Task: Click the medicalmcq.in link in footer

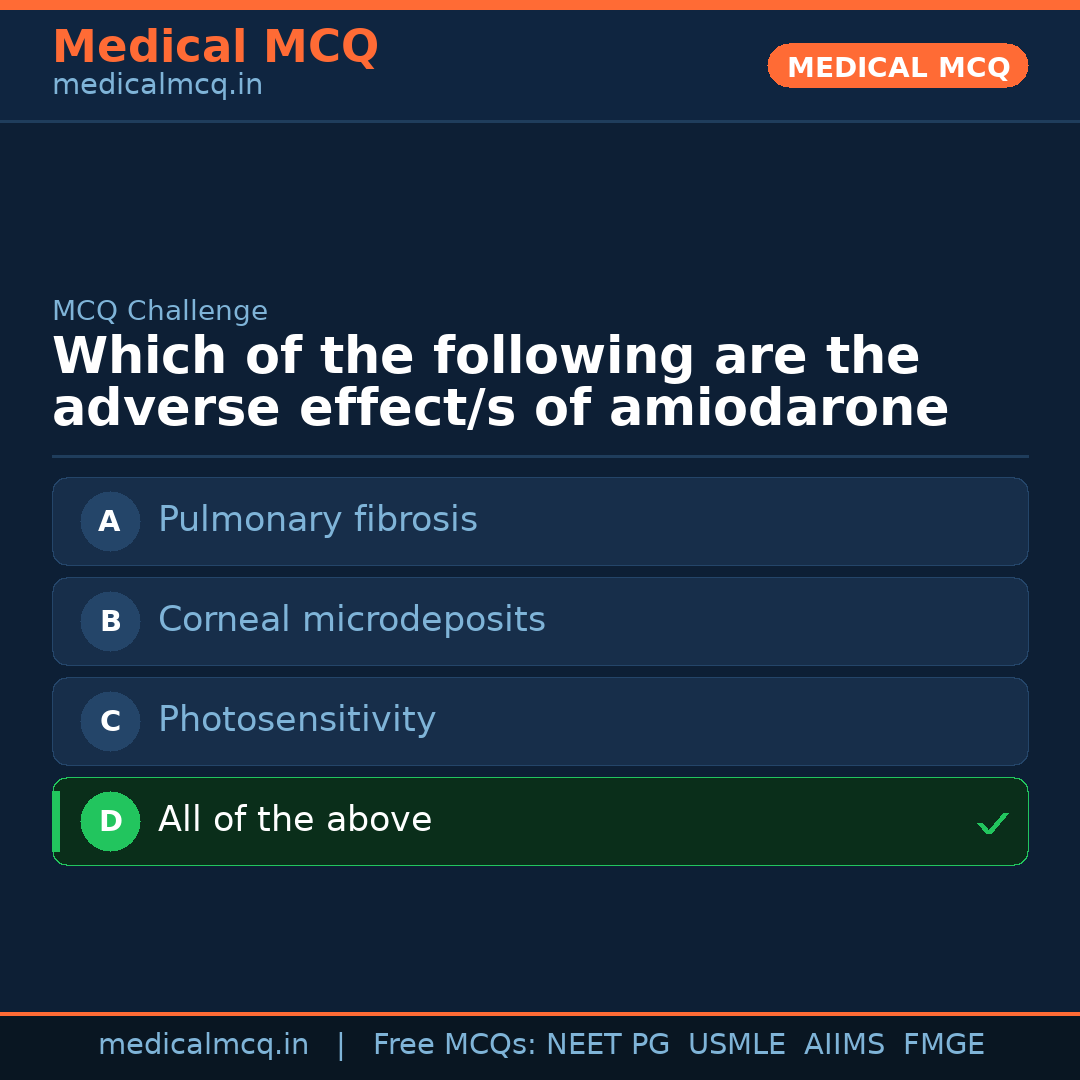Action: (x=204, y=1044)
